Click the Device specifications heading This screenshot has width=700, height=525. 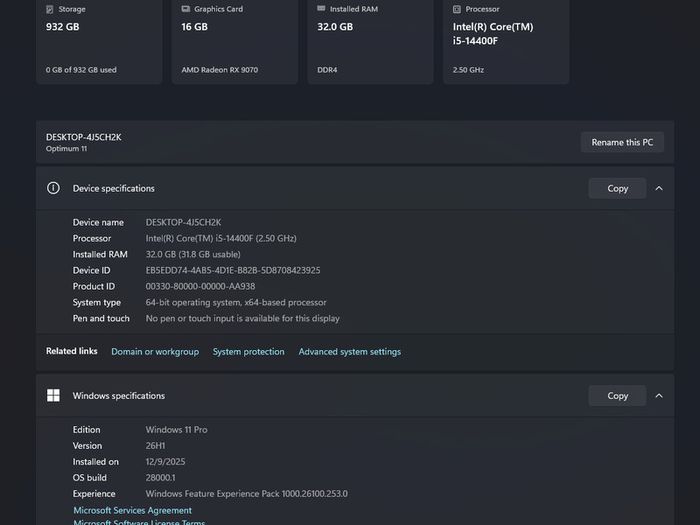click(113, 188)
